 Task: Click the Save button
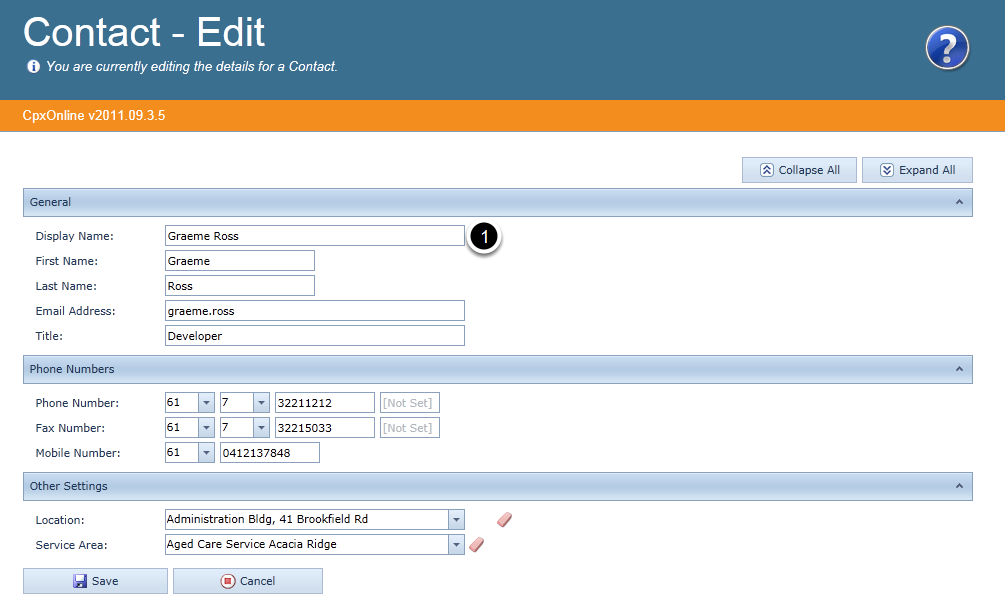pyautogui.click(x=95, y=581)
